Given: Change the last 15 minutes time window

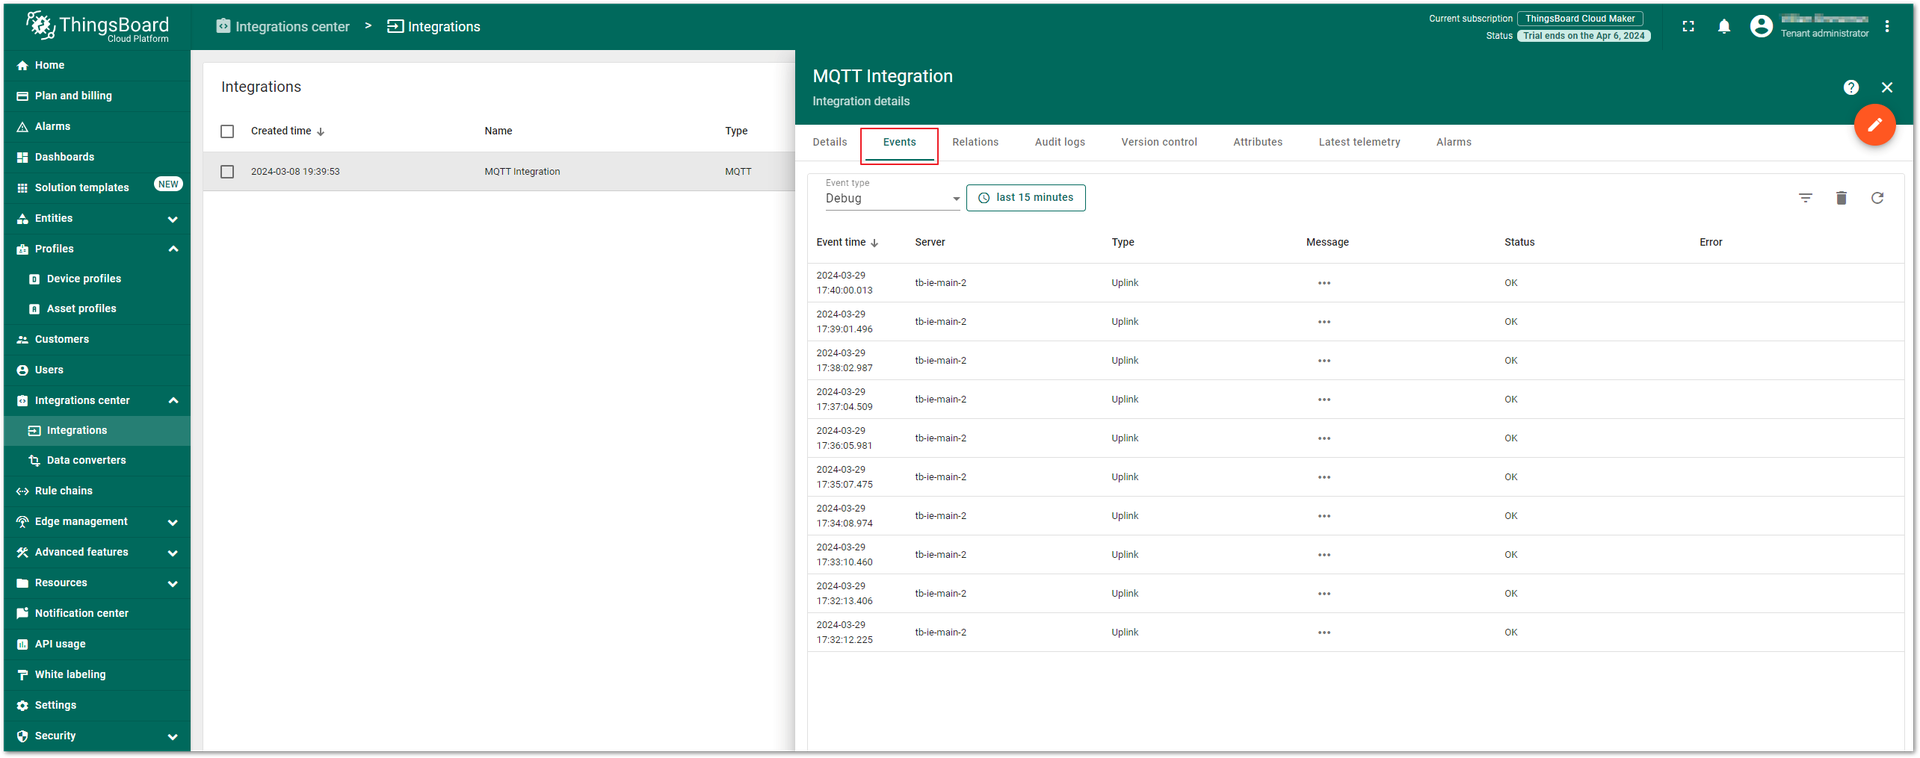Looking at the screenshot, I should click(1026, 198).
